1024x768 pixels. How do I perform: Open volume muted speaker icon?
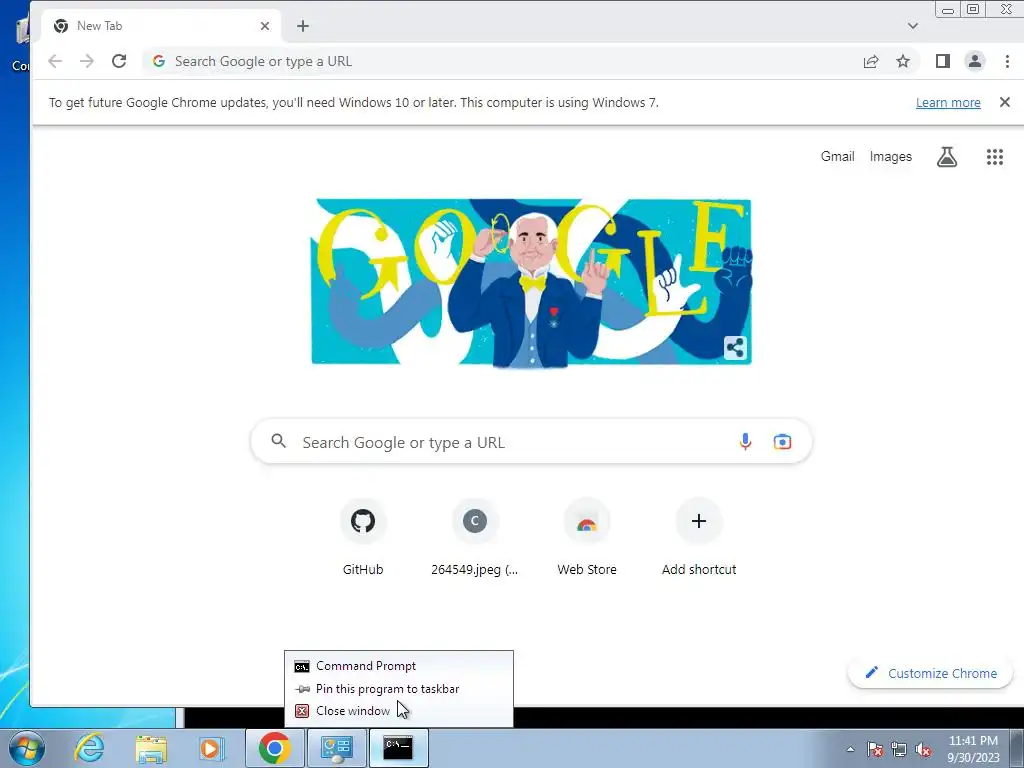point(923,750)
